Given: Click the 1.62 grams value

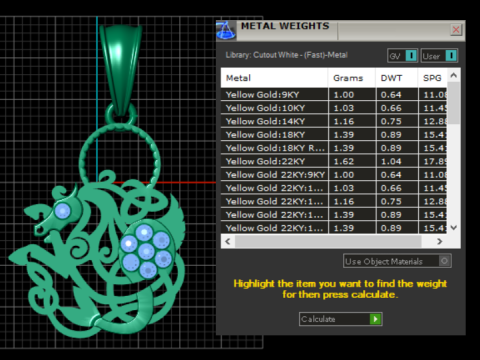Looking at the screenshot, I should point(344,161).
